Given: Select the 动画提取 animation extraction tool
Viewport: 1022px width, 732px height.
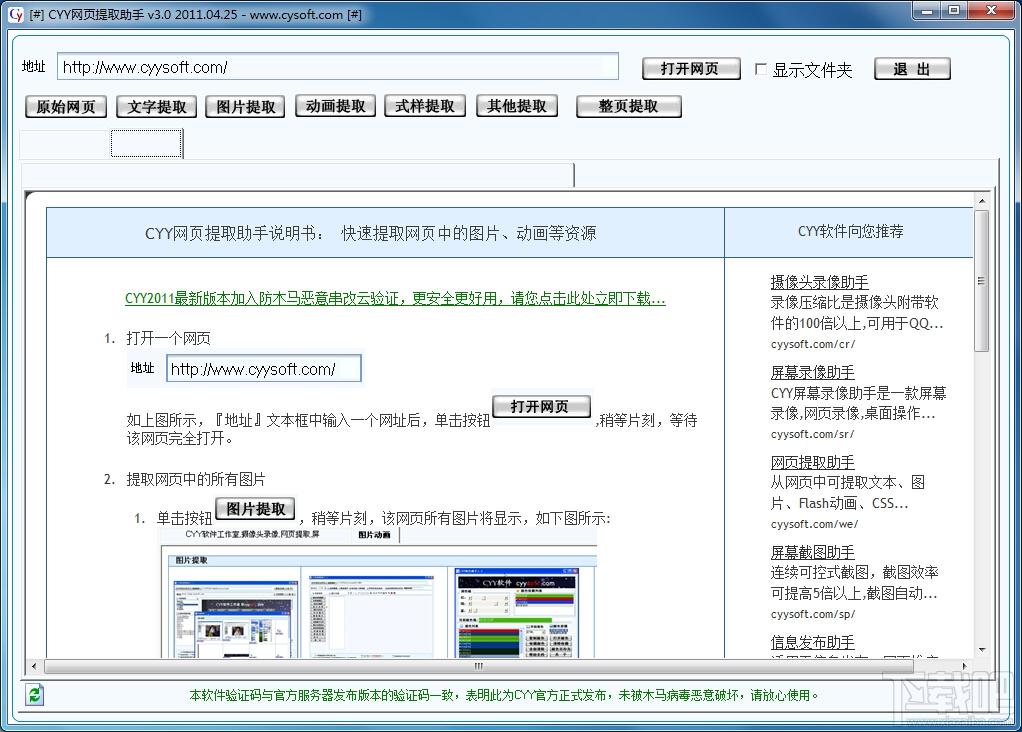Looking at the screenshot, I should click(x=334, y=106).
